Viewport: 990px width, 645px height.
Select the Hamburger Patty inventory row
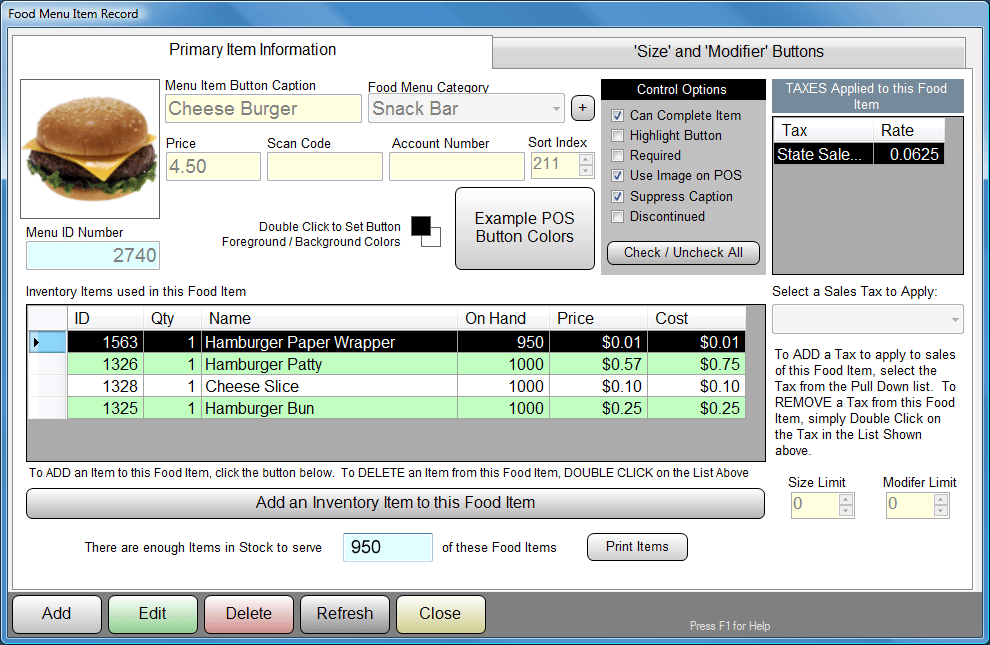300,364
